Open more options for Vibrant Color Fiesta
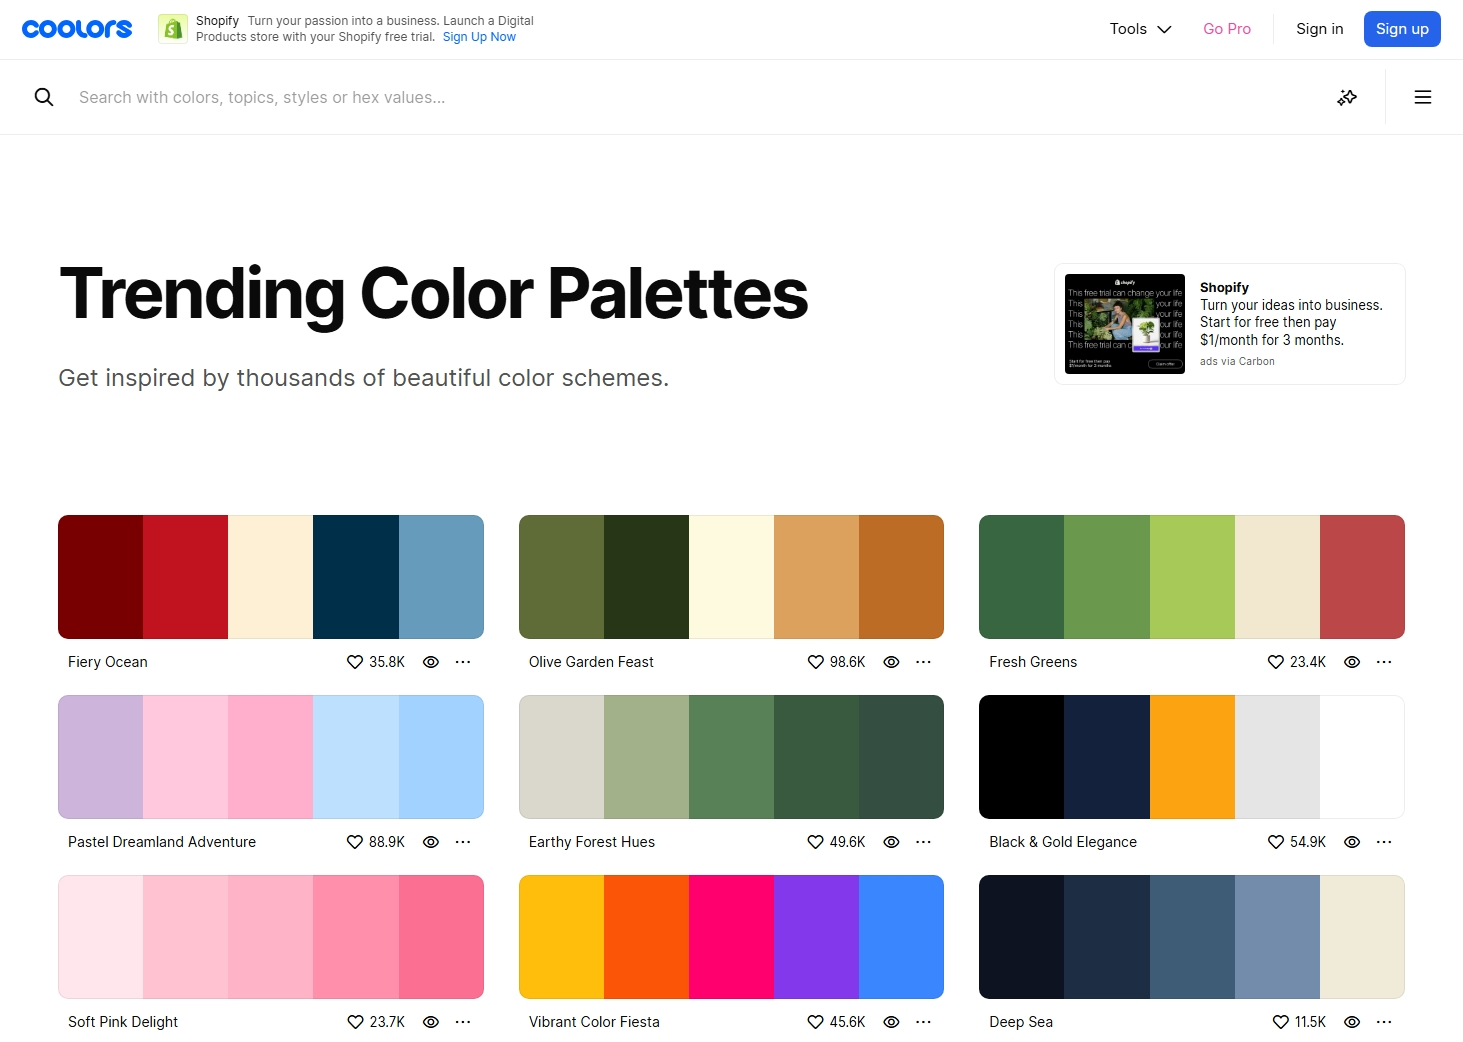 923,1022
